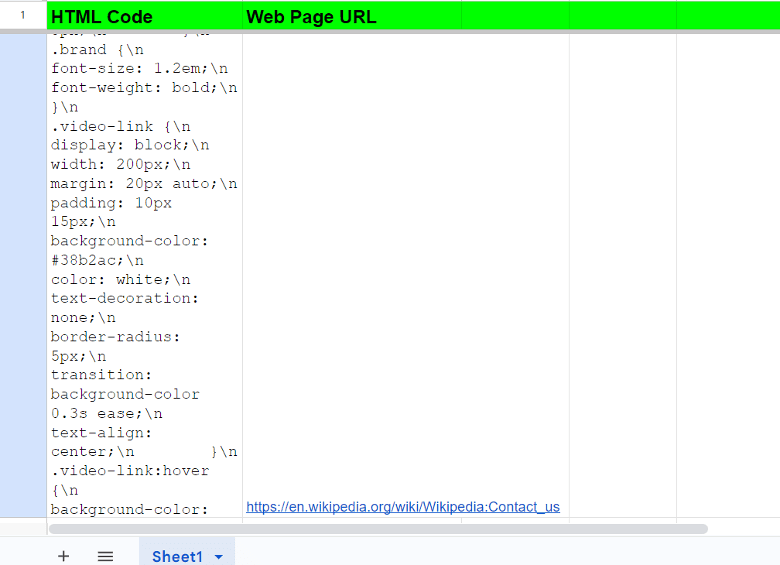Click the empty green header cell after Web Page URL
780x565 pixels.
(x=515, y=16)
